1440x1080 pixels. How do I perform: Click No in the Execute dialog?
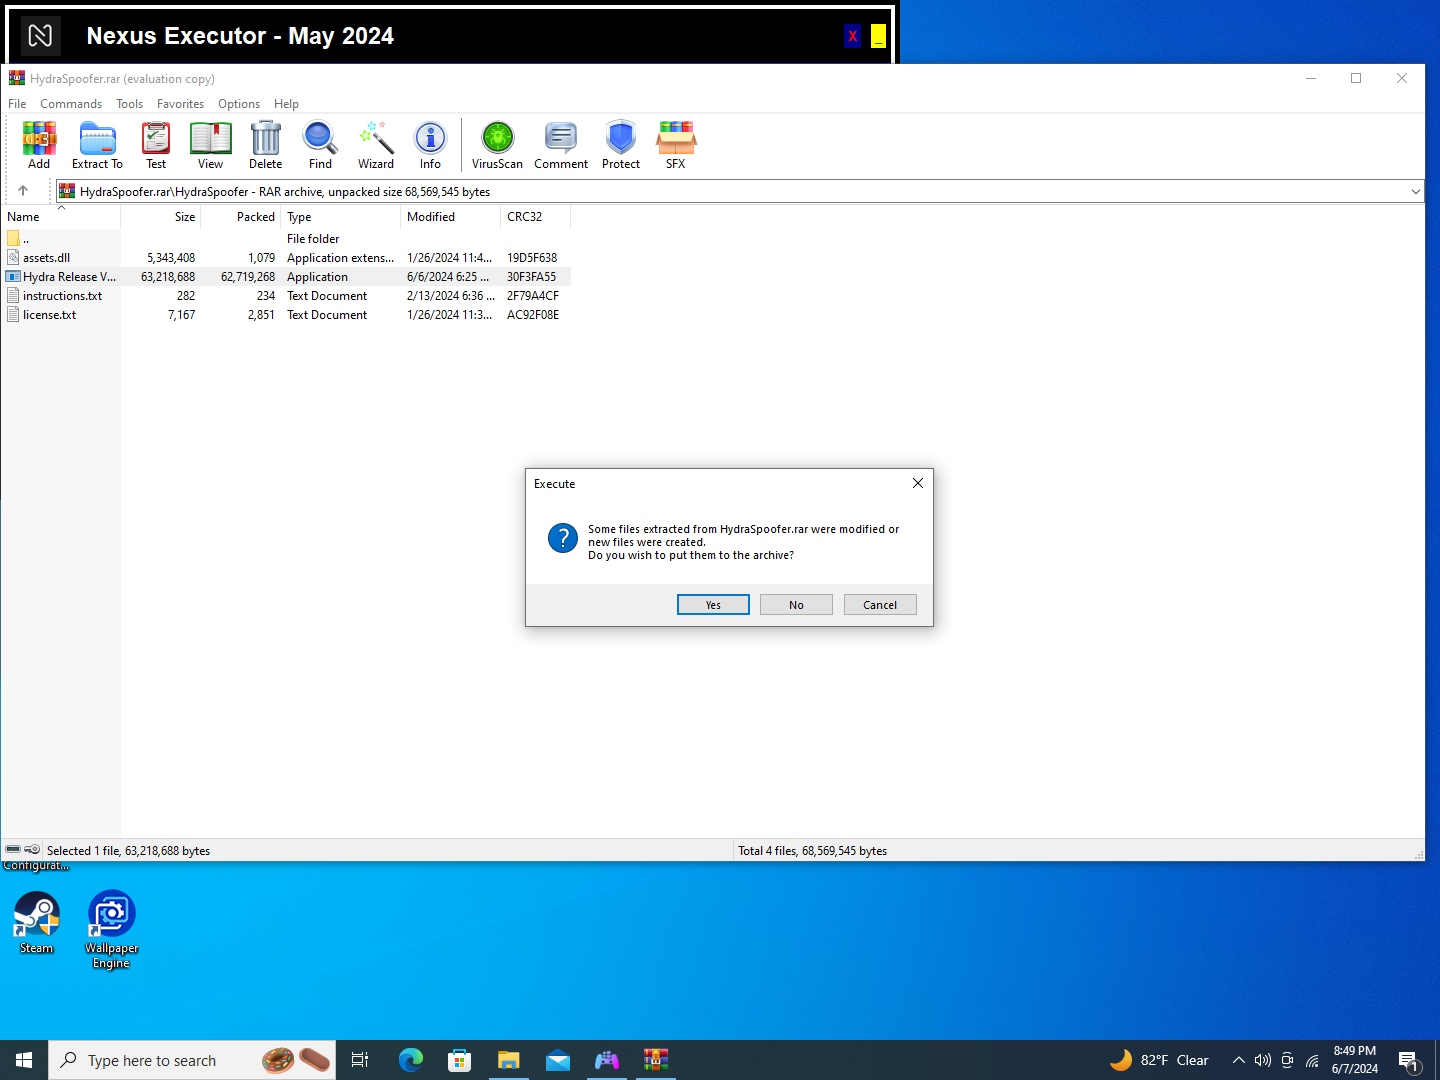click(x=796, y=605)
